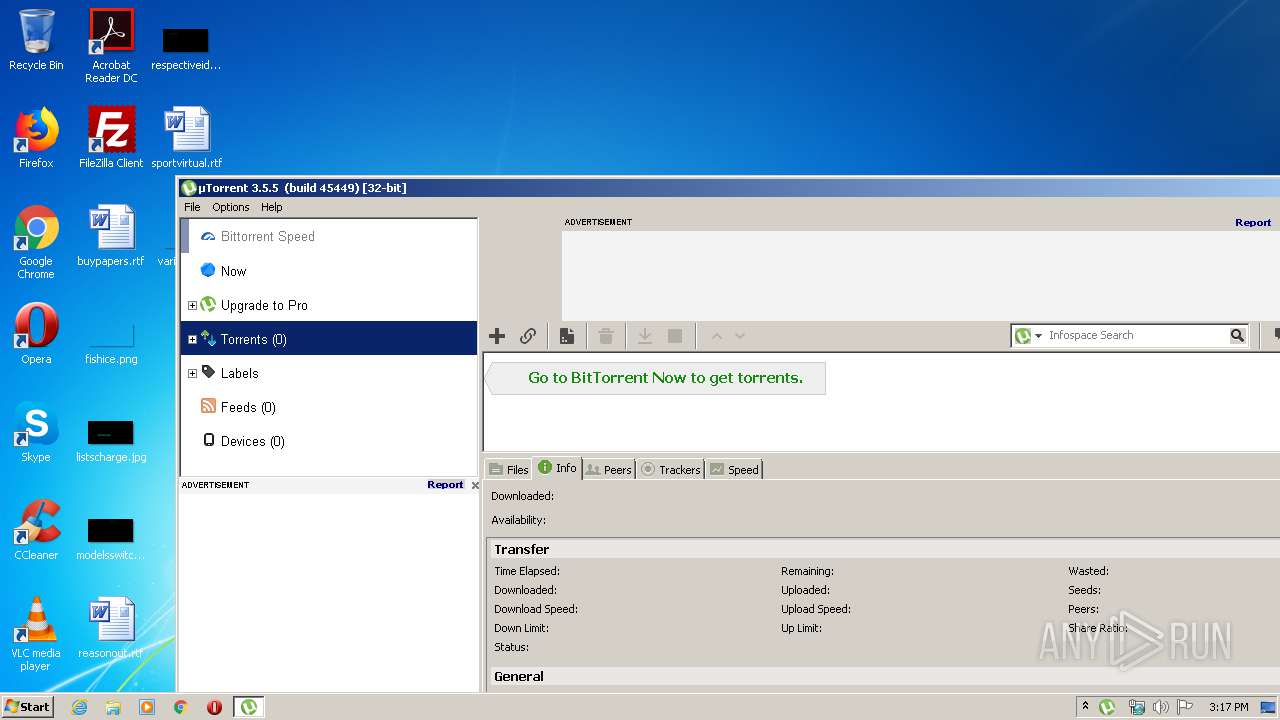
Task: Open Acrobat Reader DC desktop icon
Action: pyautogui.click(x=111, y=45)
